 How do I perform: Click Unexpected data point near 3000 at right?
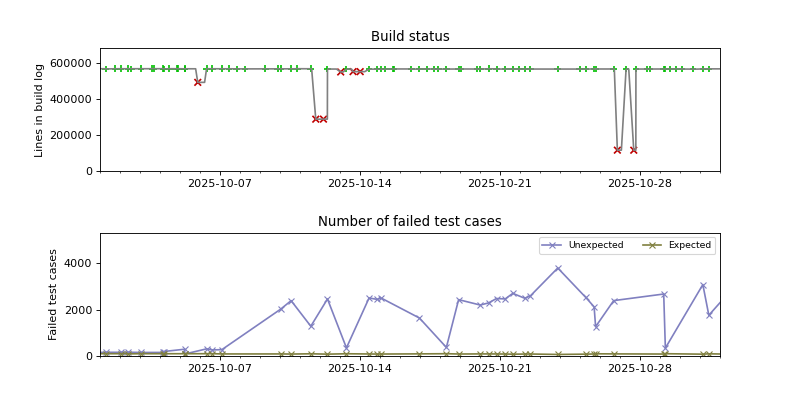pyautogui.click(x=703, y=285)
